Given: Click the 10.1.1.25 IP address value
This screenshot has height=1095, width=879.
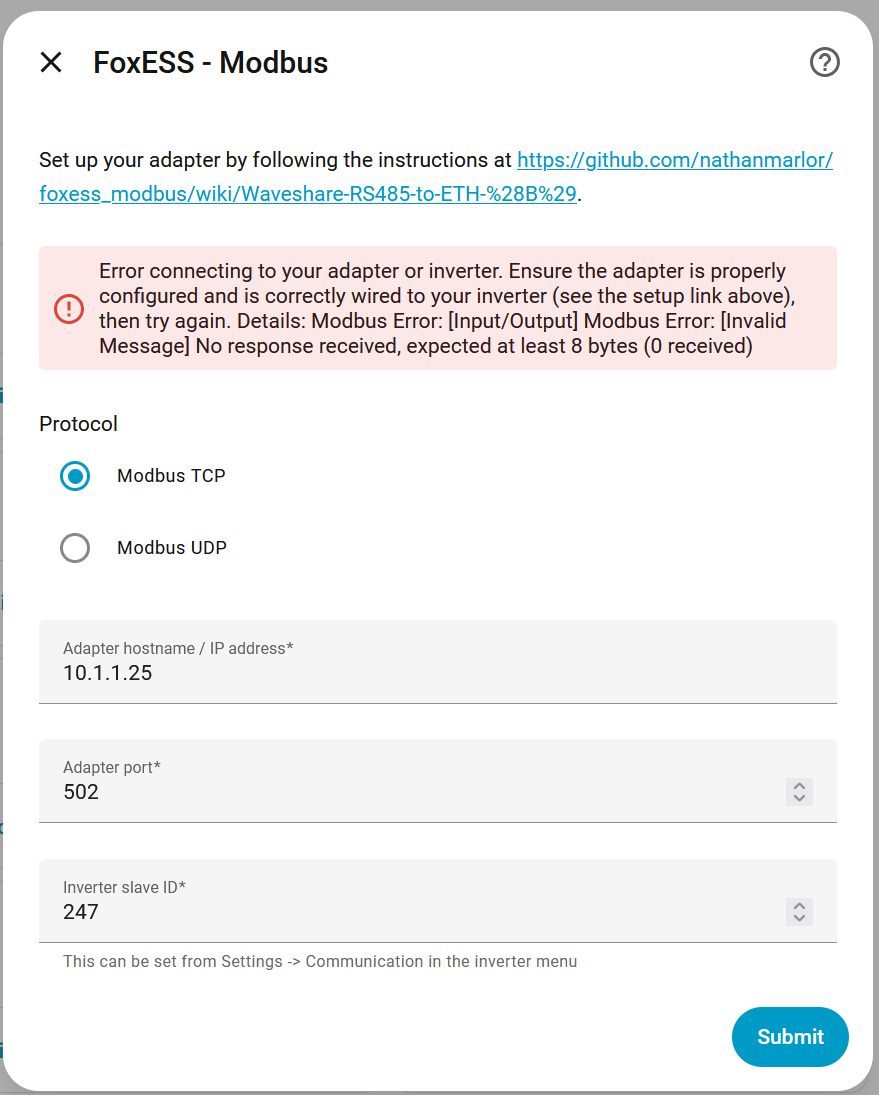Looking at the screenshot, I should (108, 673).
